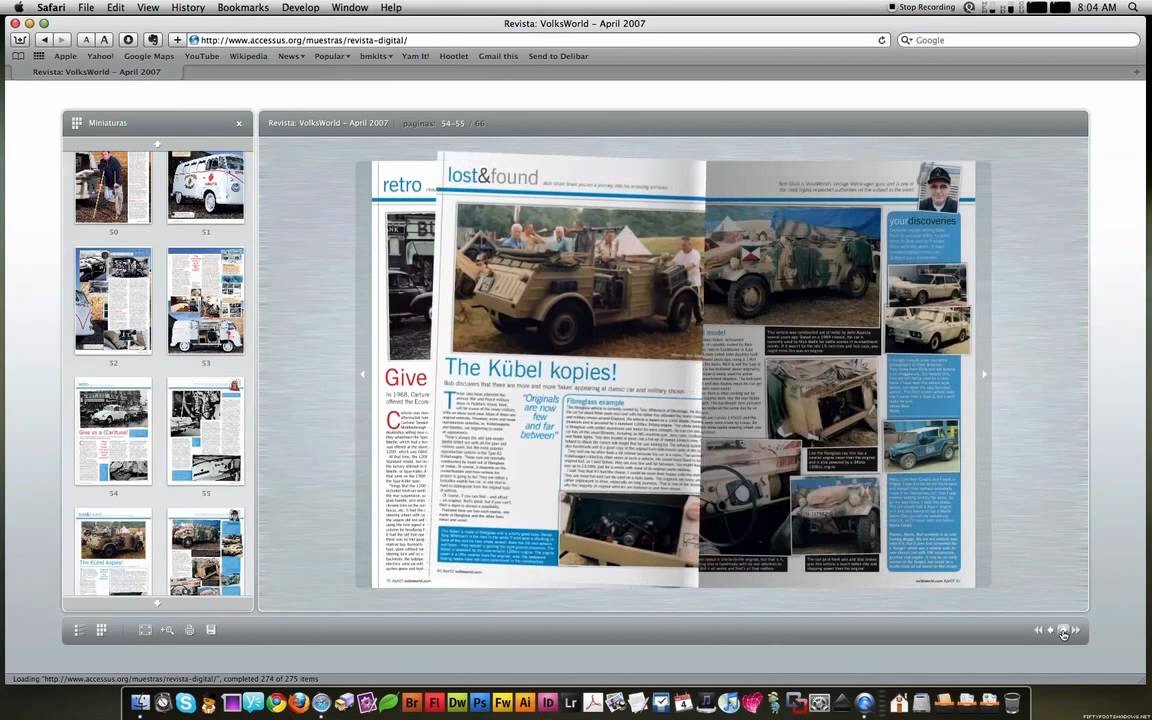
Task: Go to next page using bottom navigation arrow
Action: [x=1064, y=630]
